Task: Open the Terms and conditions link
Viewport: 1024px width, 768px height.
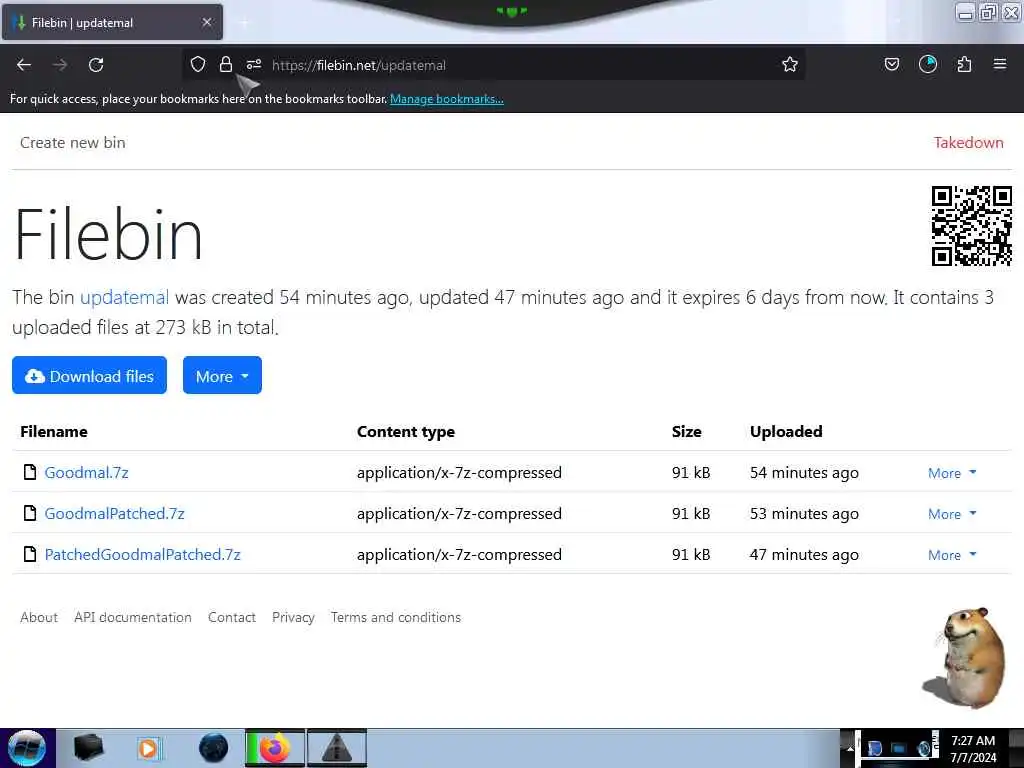Action: 396,617
